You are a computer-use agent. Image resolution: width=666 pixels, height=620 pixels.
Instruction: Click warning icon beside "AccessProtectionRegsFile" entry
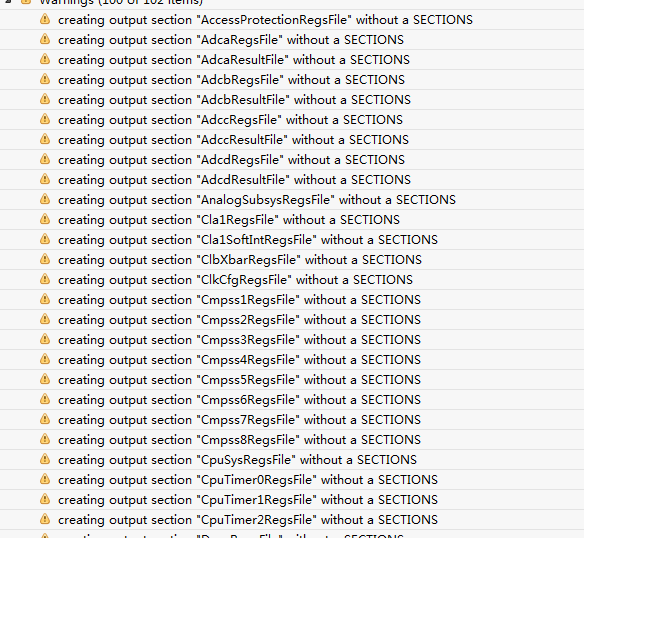[44, 20]
